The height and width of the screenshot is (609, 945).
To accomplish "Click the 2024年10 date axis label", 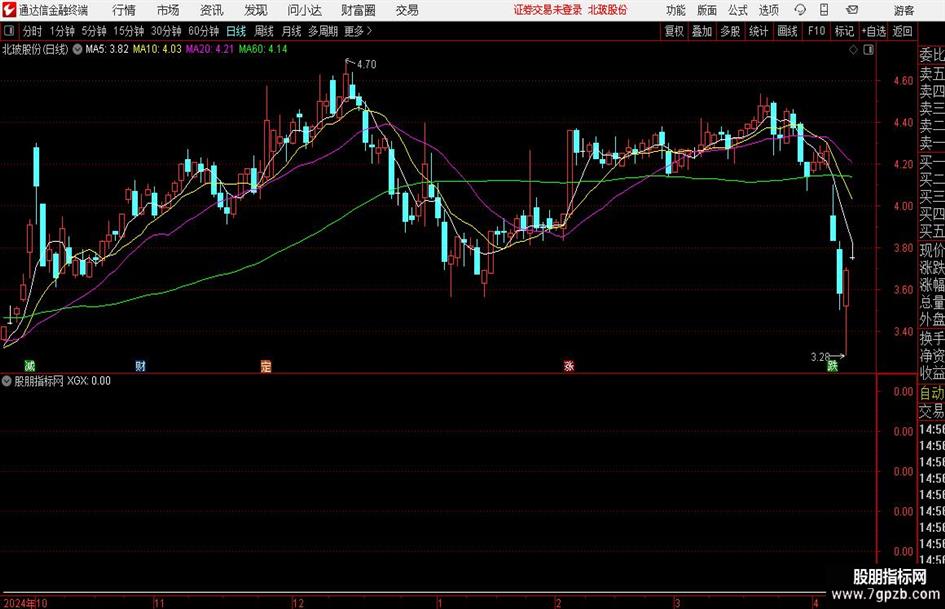I will [25, 603].
